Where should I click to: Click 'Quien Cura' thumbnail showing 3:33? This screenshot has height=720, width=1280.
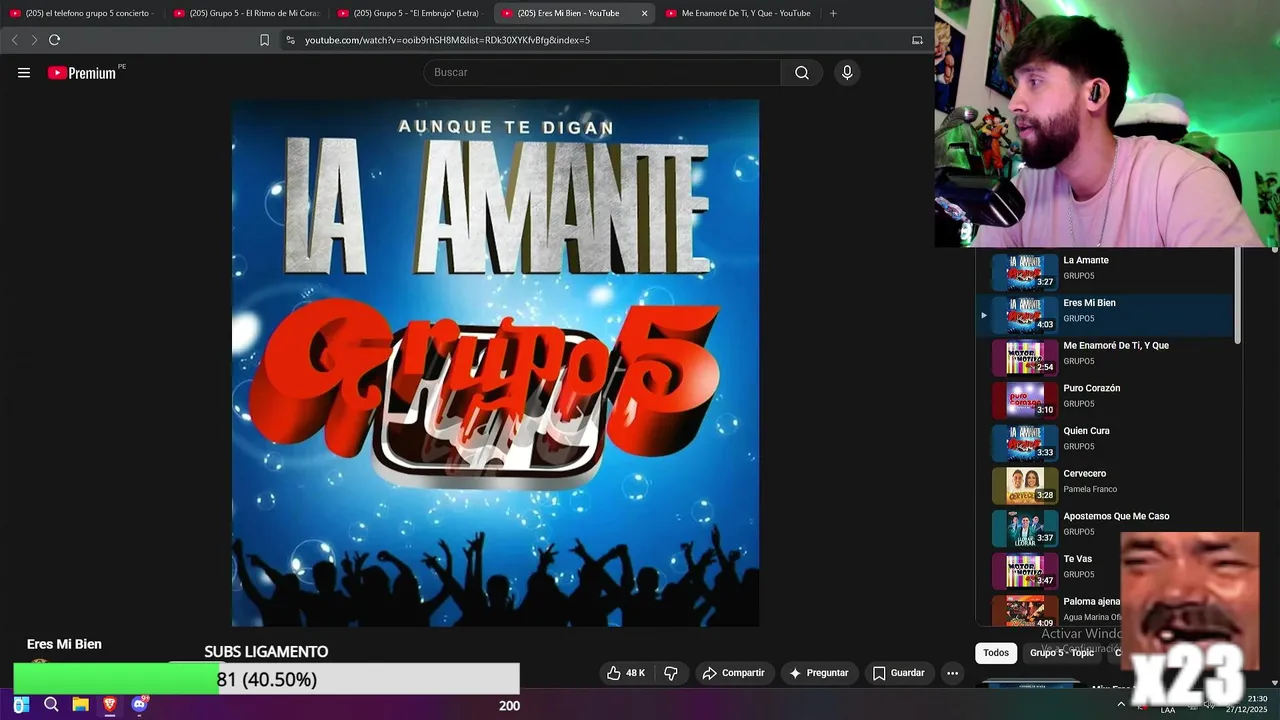1025,443
